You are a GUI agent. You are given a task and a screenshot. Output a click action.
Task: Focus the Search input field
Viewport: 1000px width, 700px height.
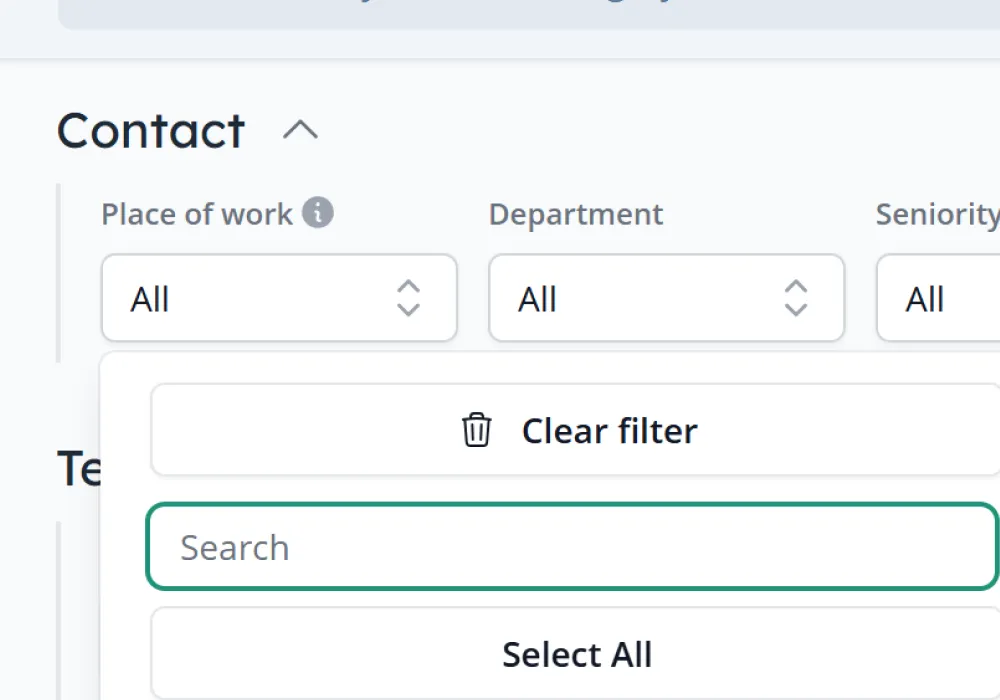(573, 546)
